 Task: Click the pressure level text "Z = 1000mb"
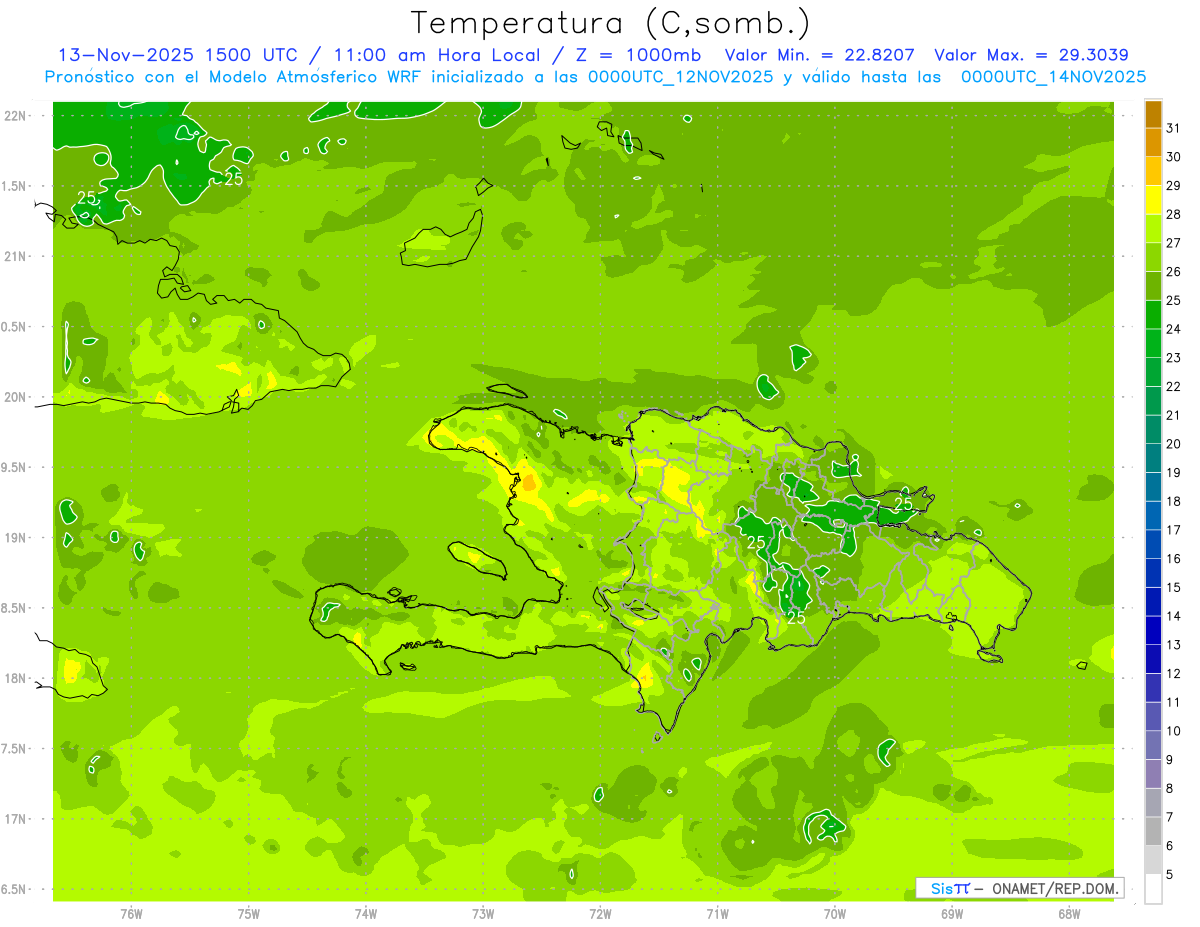[636, 55]
